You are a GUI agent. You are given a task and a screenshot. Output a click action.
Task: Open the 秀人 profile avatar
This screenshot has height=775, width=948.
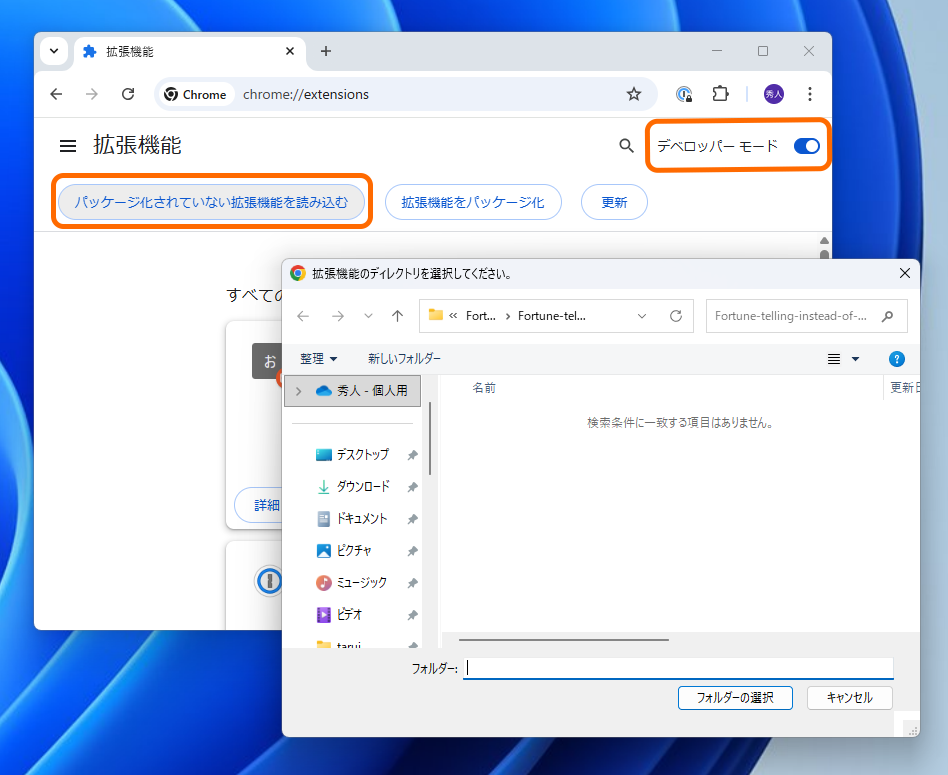tap(773, 94)
